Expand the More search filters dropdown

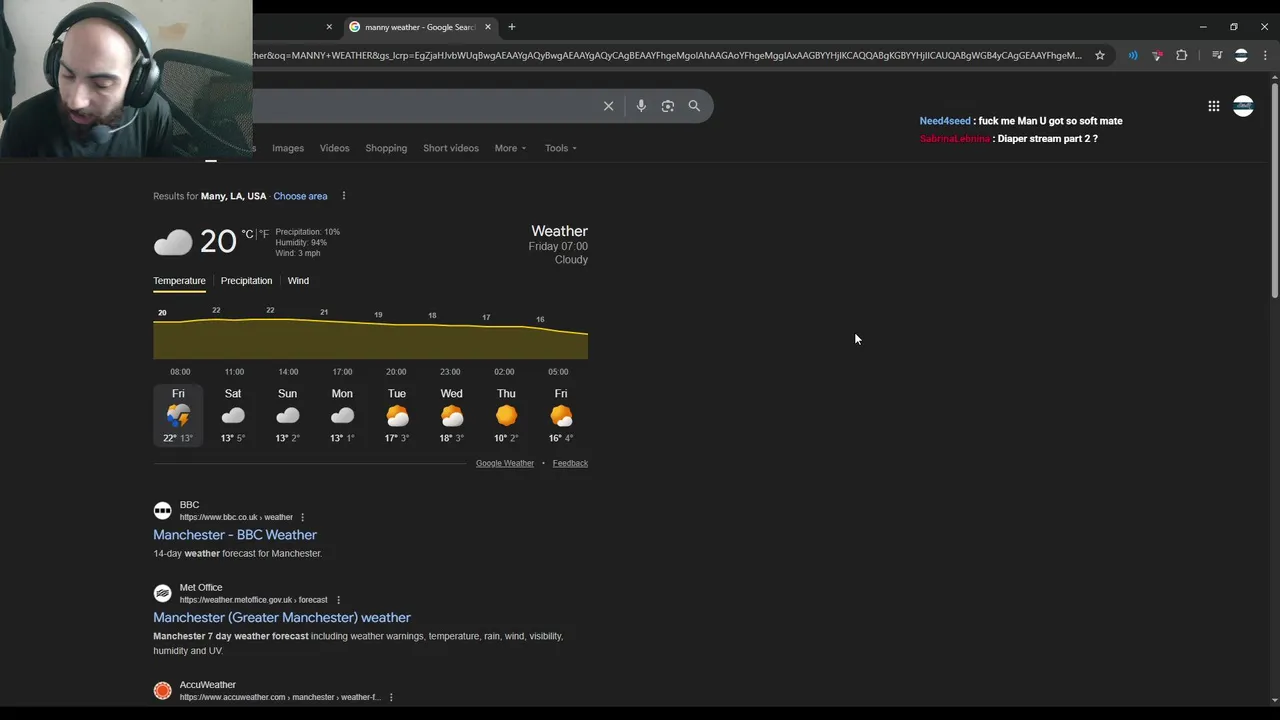pyautogui.click(x=510, y=148)
